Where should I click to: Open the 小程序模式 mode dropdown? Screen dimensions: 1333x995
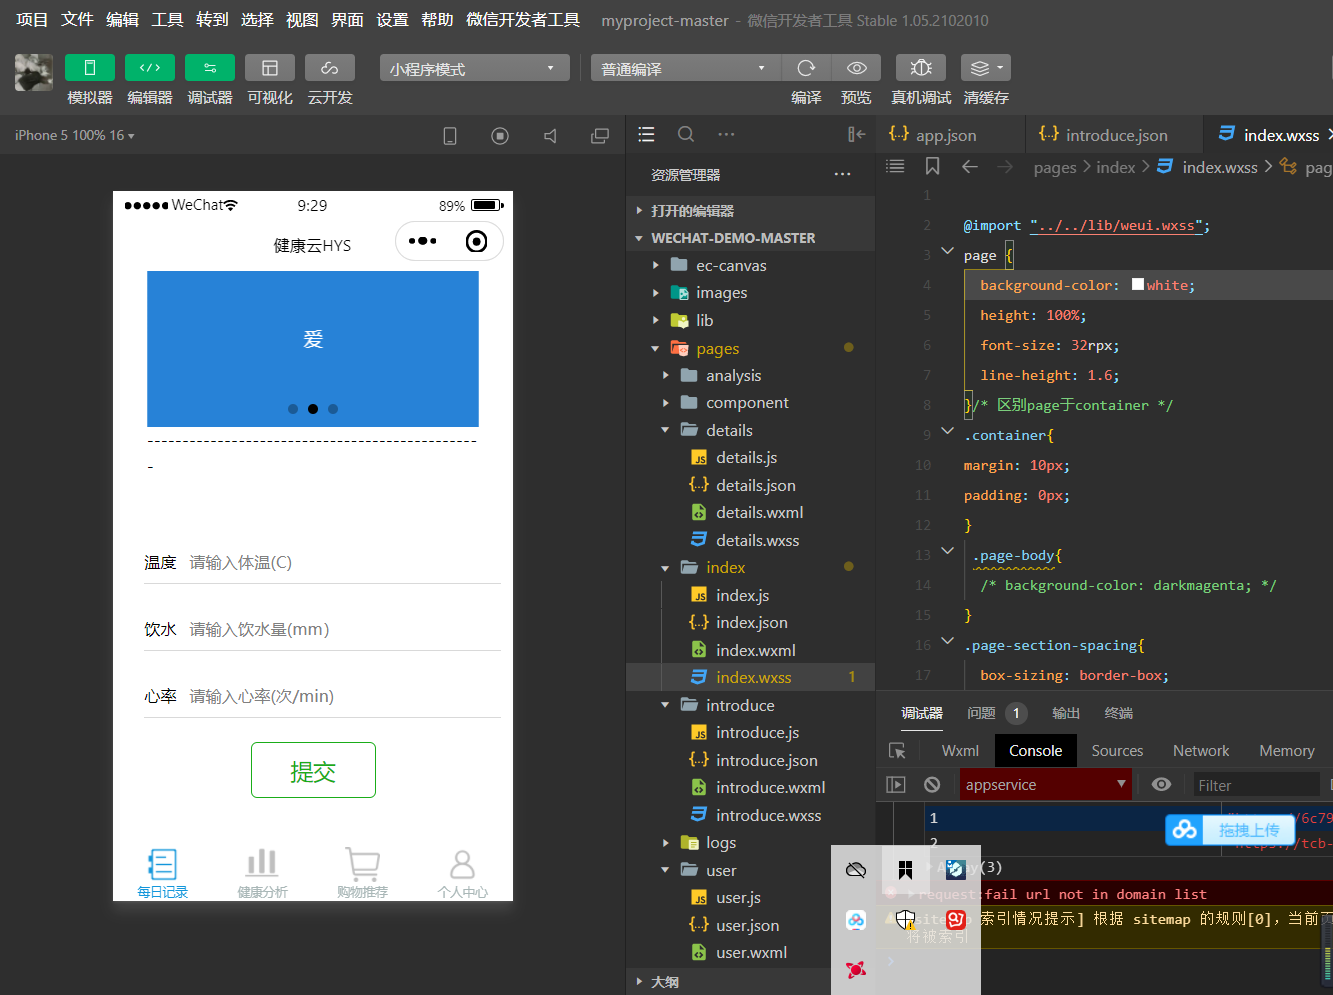click(474, 68)
